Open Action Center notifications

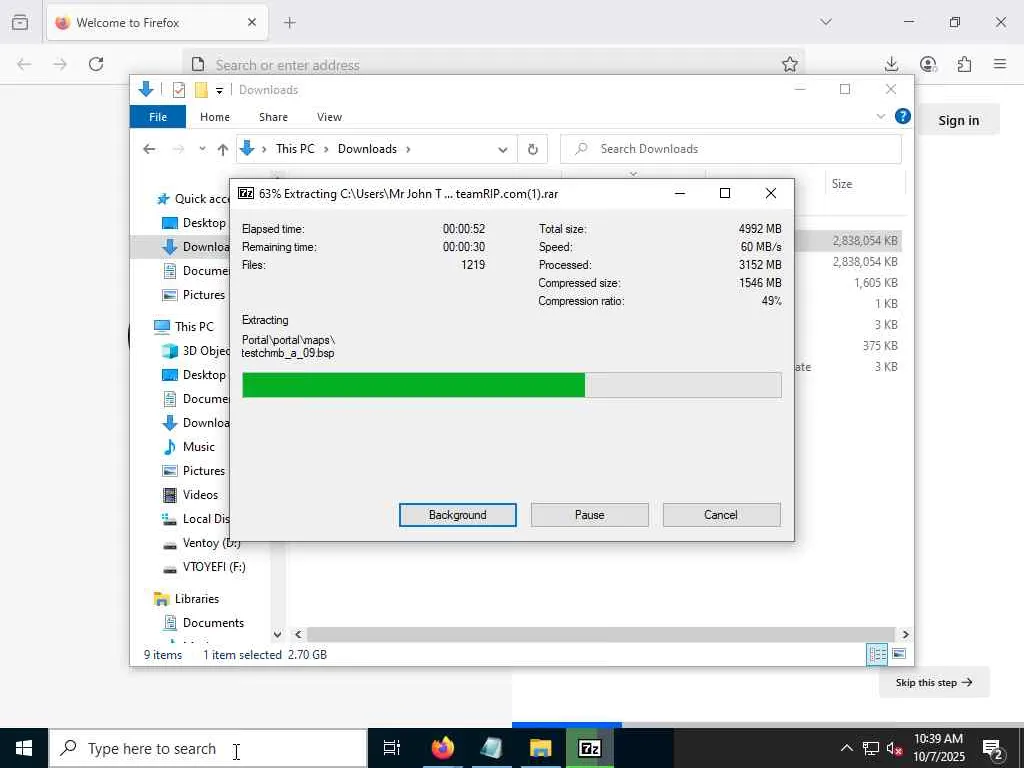click(993, 748)
